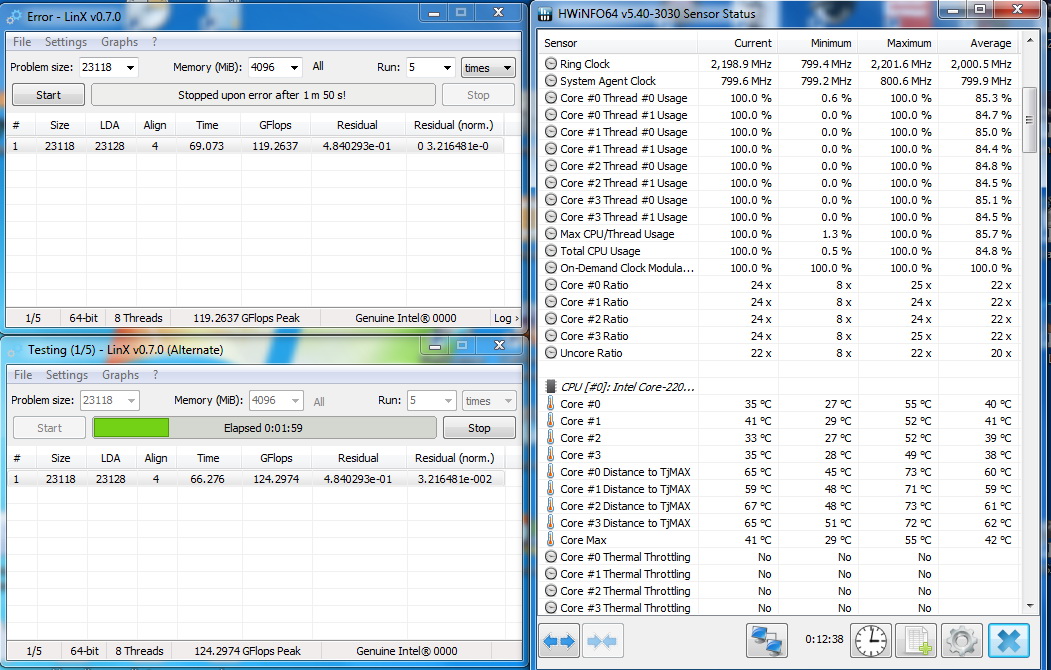Click Core #1 Distance to TjMAX icon
The width and height of the screenshot is (1051, 670).
point(550,488)
